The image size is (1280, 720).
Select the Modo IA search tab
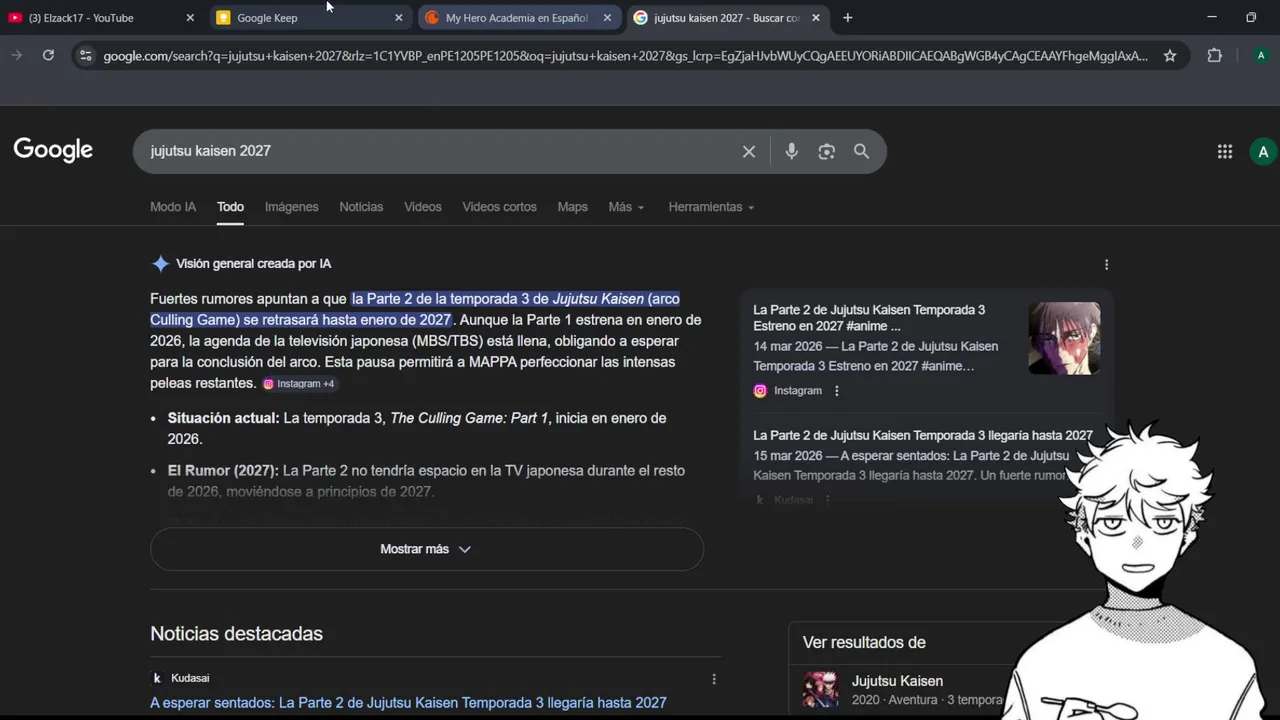click(173, 207)
